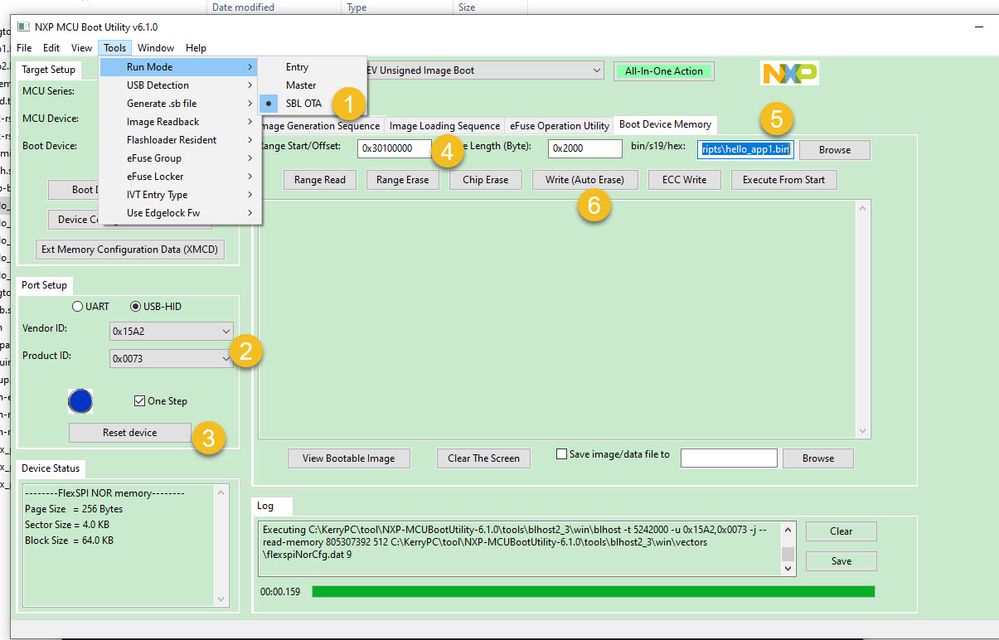Viewport: 999px width, 640px height.
Task: Click the NXP MCU Boot Utility title icon
Action: click(x=24, y=27)
